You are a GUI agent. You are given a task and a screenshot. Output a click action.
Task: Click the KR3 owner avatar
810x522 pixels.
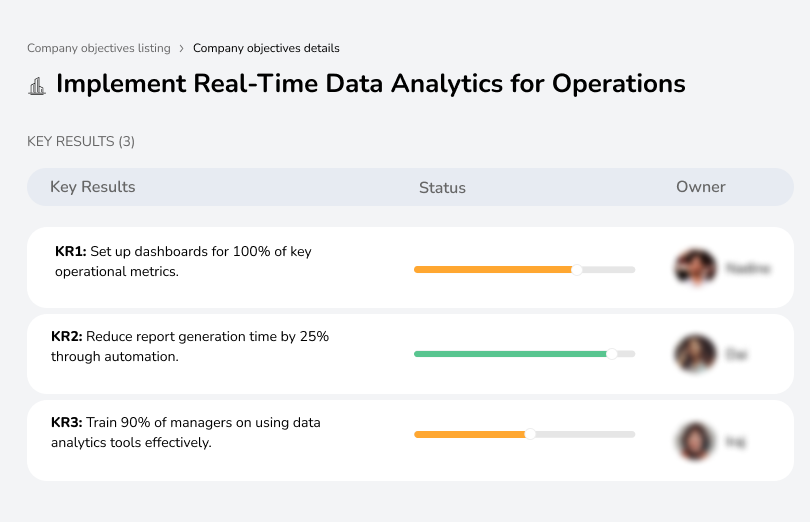695,441
